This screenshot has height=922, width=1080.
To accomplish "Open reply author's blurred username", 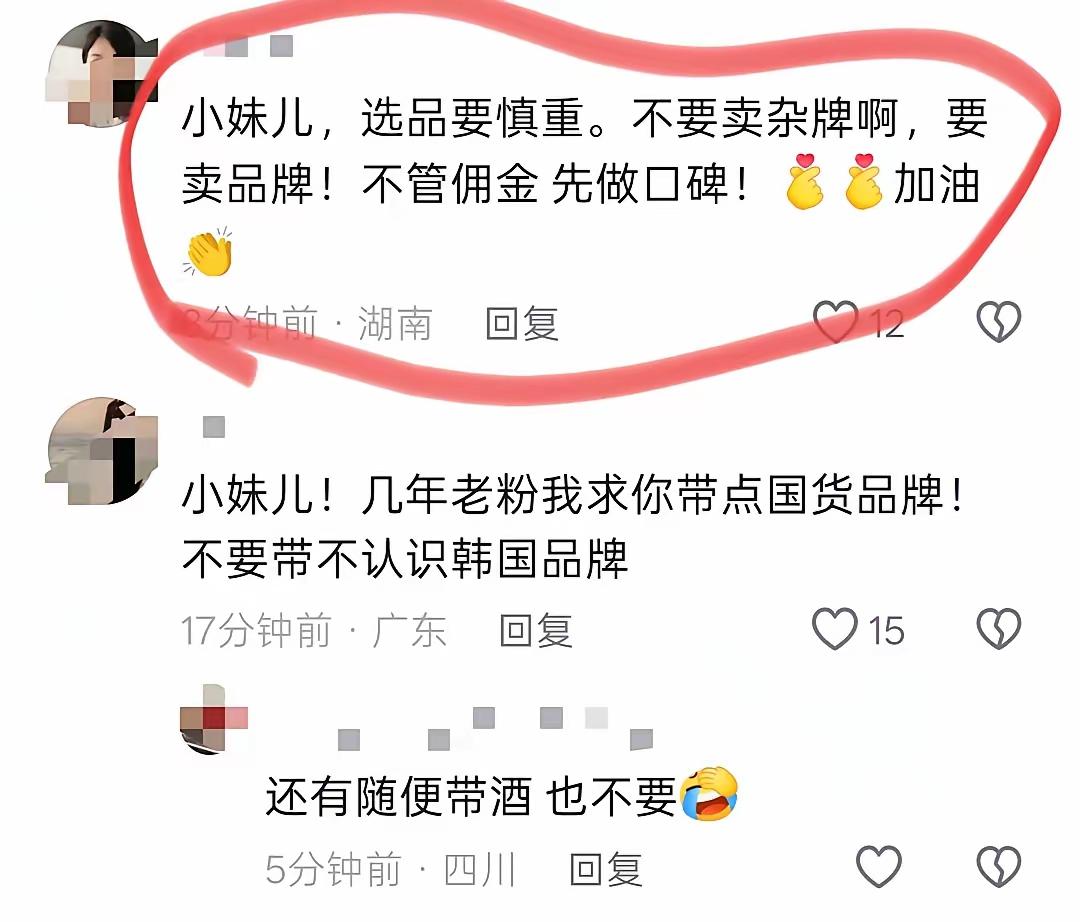I will pos(495,729).
